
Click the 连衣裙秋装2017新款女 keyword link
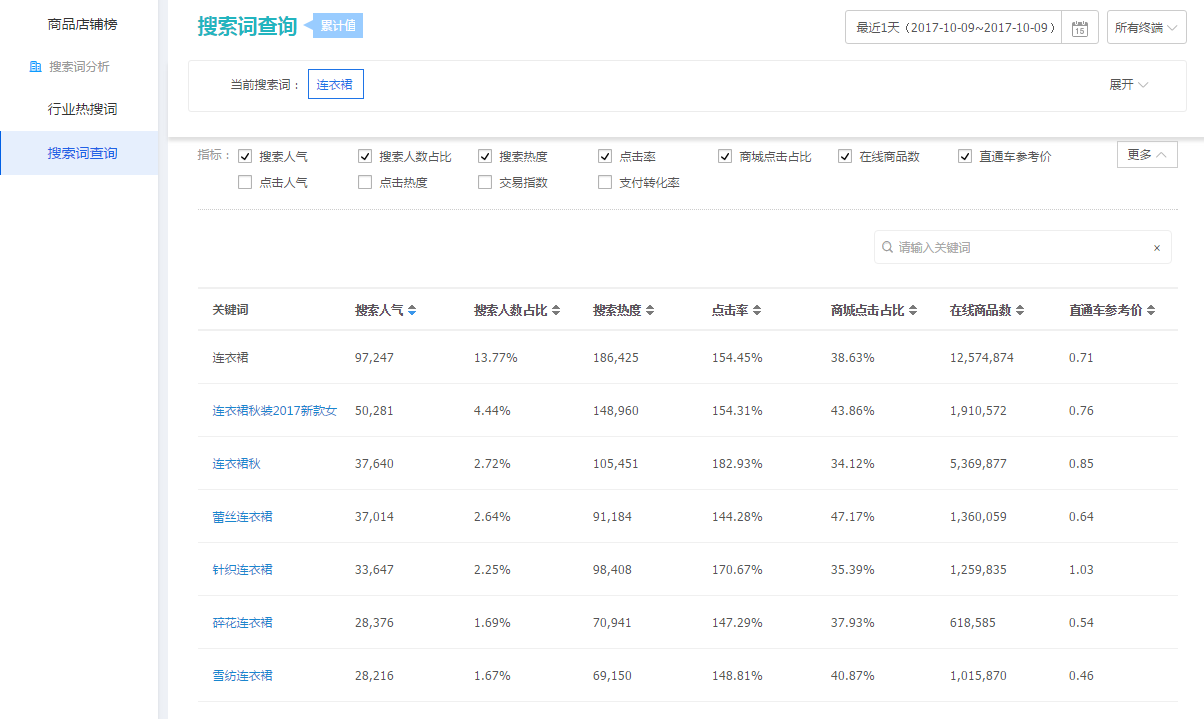(275, 411)
